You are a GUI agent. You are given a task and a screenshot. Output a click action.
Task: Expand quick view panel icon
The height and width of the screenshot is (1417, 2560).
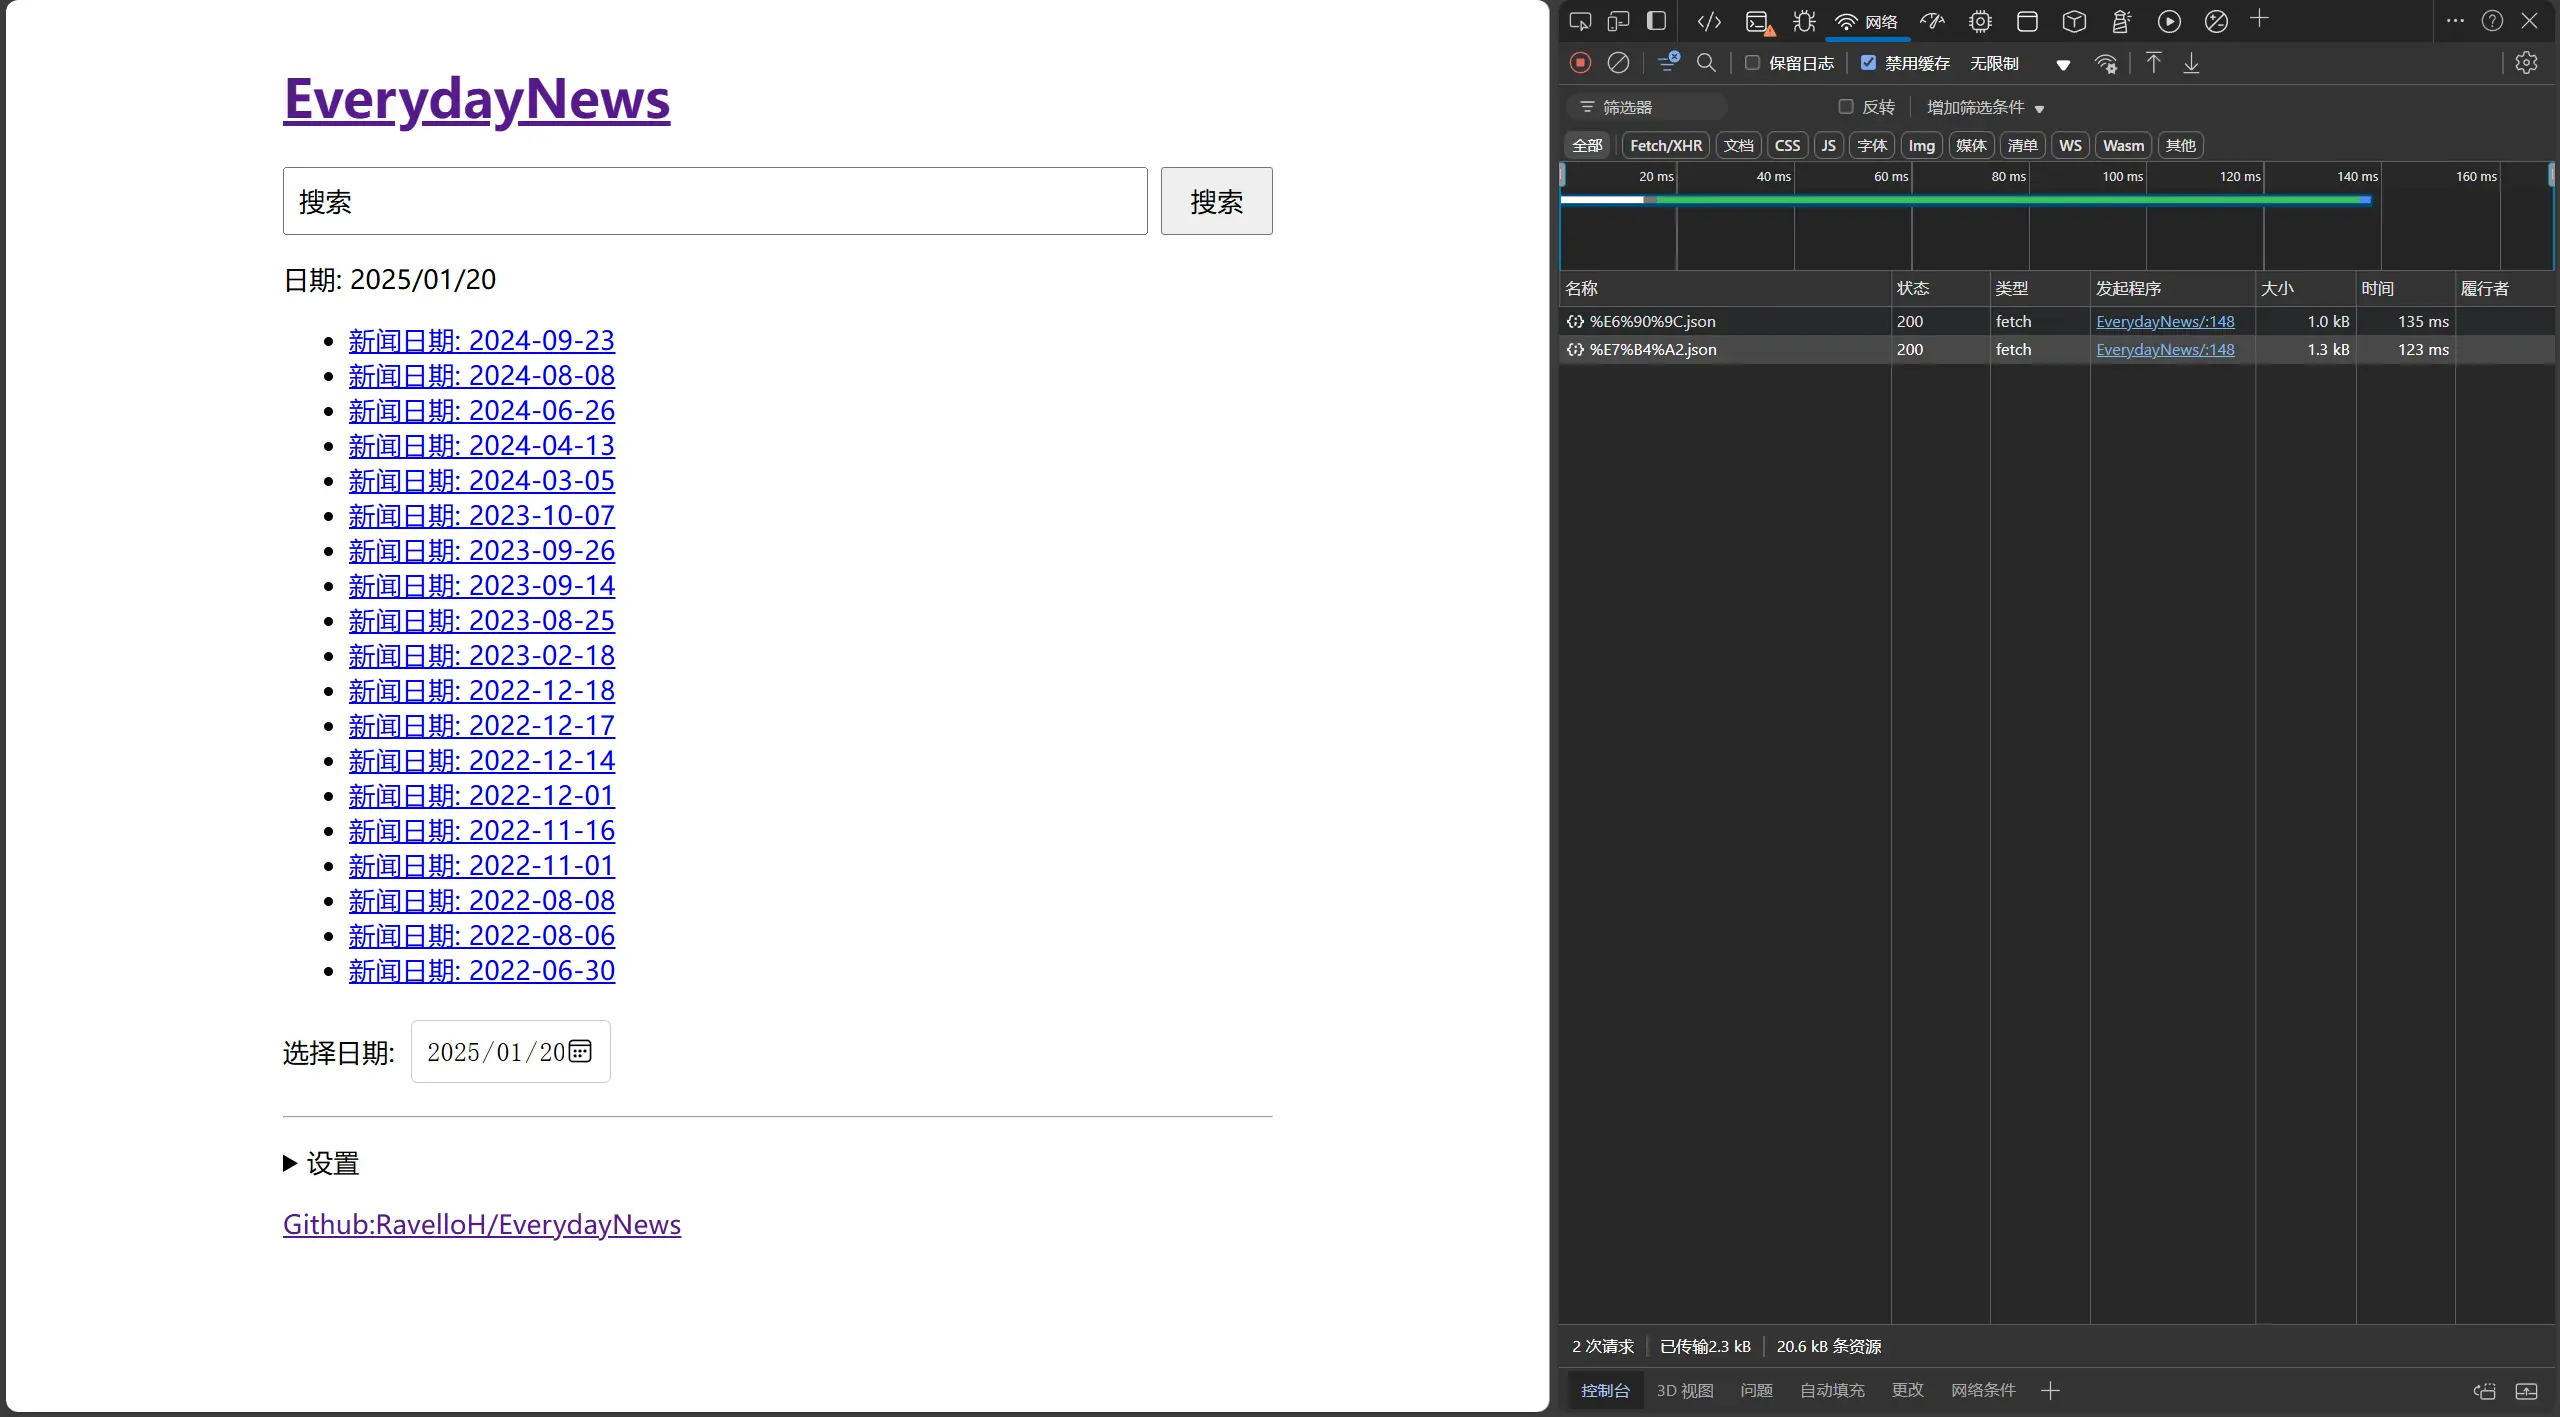click(x=2526, y=1391)
